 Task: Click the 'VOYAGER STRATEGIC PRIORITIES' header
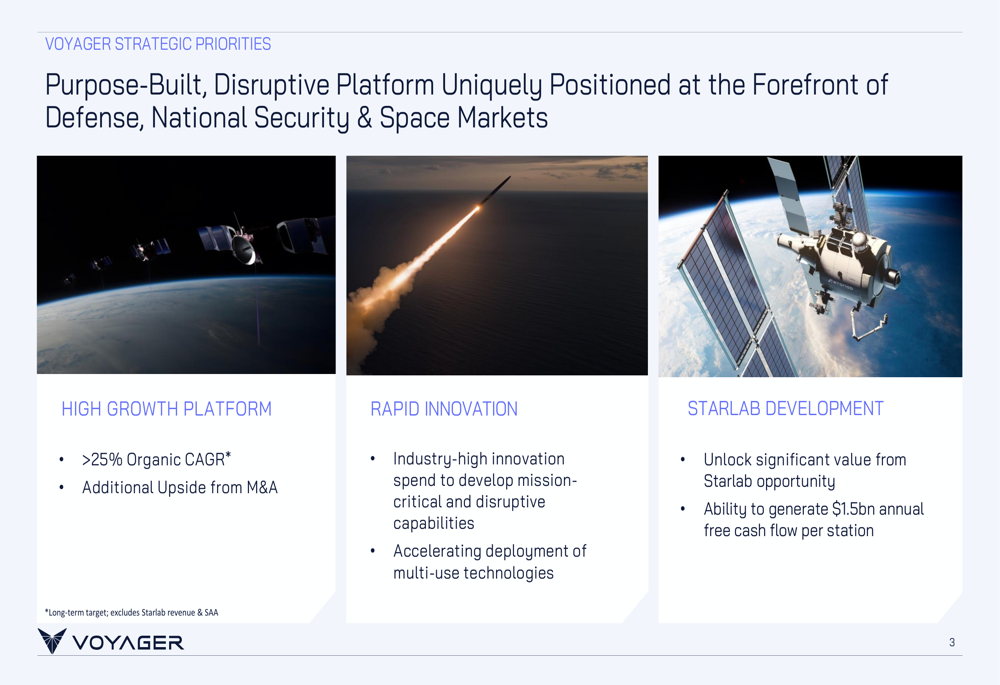[x=158, y=44]
